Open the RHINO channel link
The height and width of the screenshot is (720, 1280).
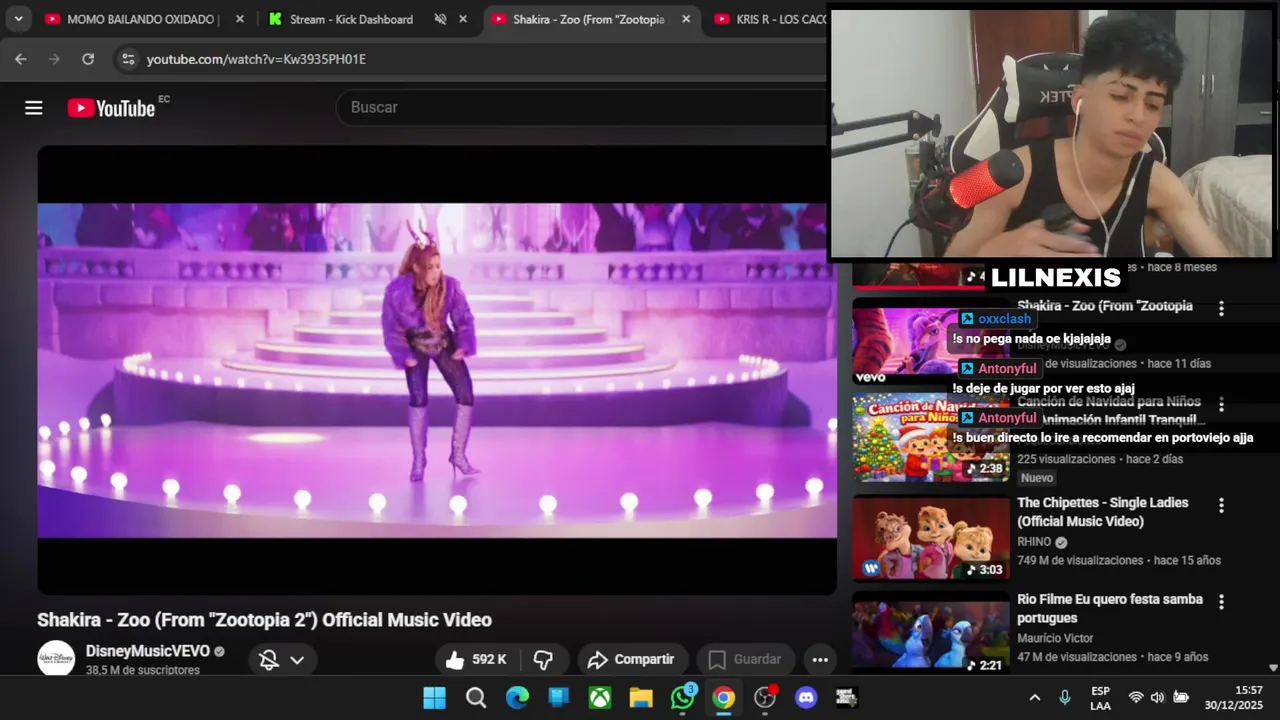point(1034,542)
